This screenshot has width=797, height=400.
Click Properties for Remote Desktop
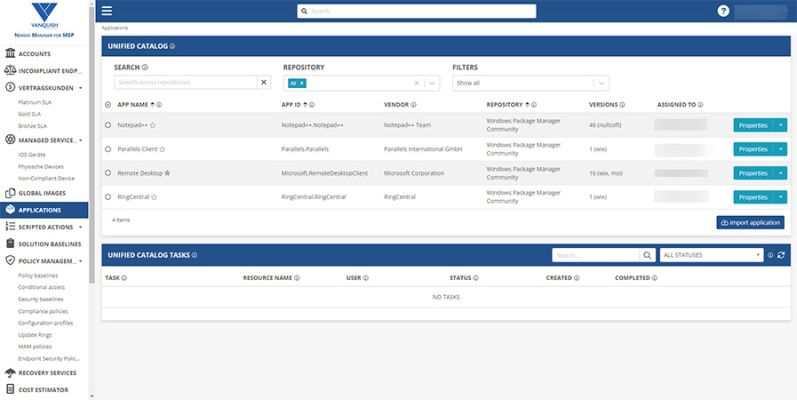753,173
